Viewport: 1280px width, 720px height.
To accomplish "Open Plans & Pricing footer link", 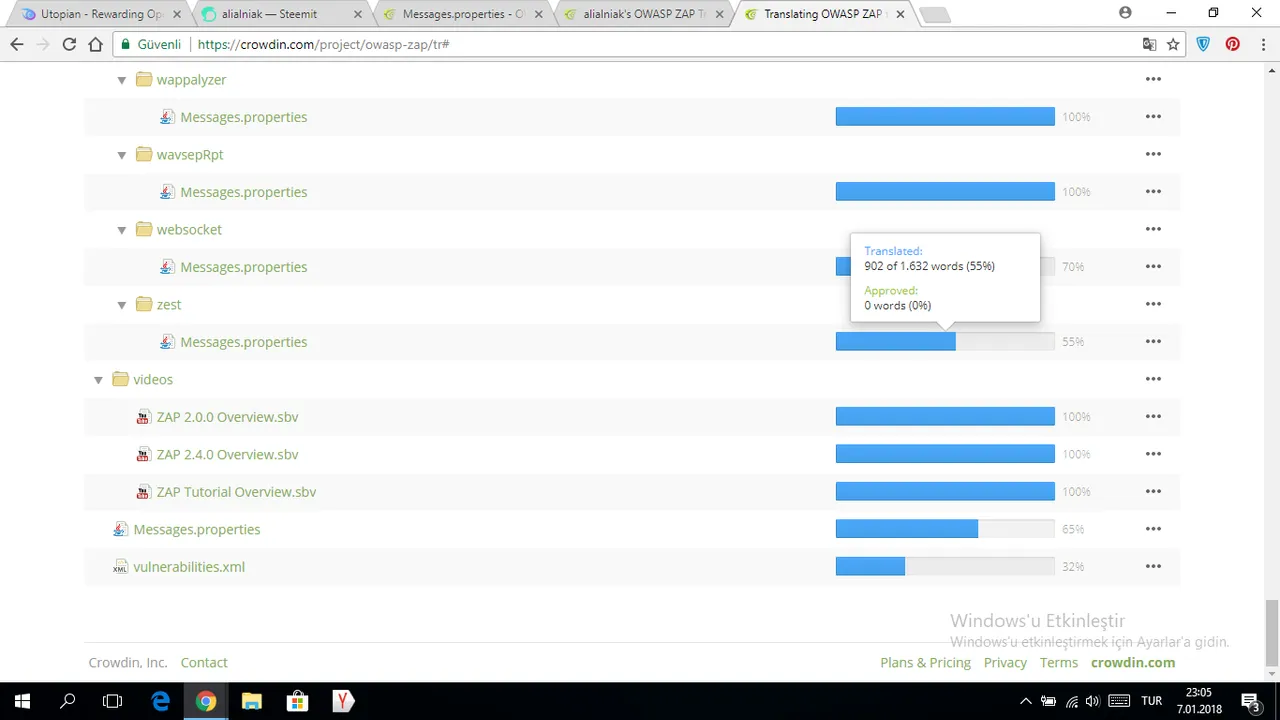I will point(925,662).
